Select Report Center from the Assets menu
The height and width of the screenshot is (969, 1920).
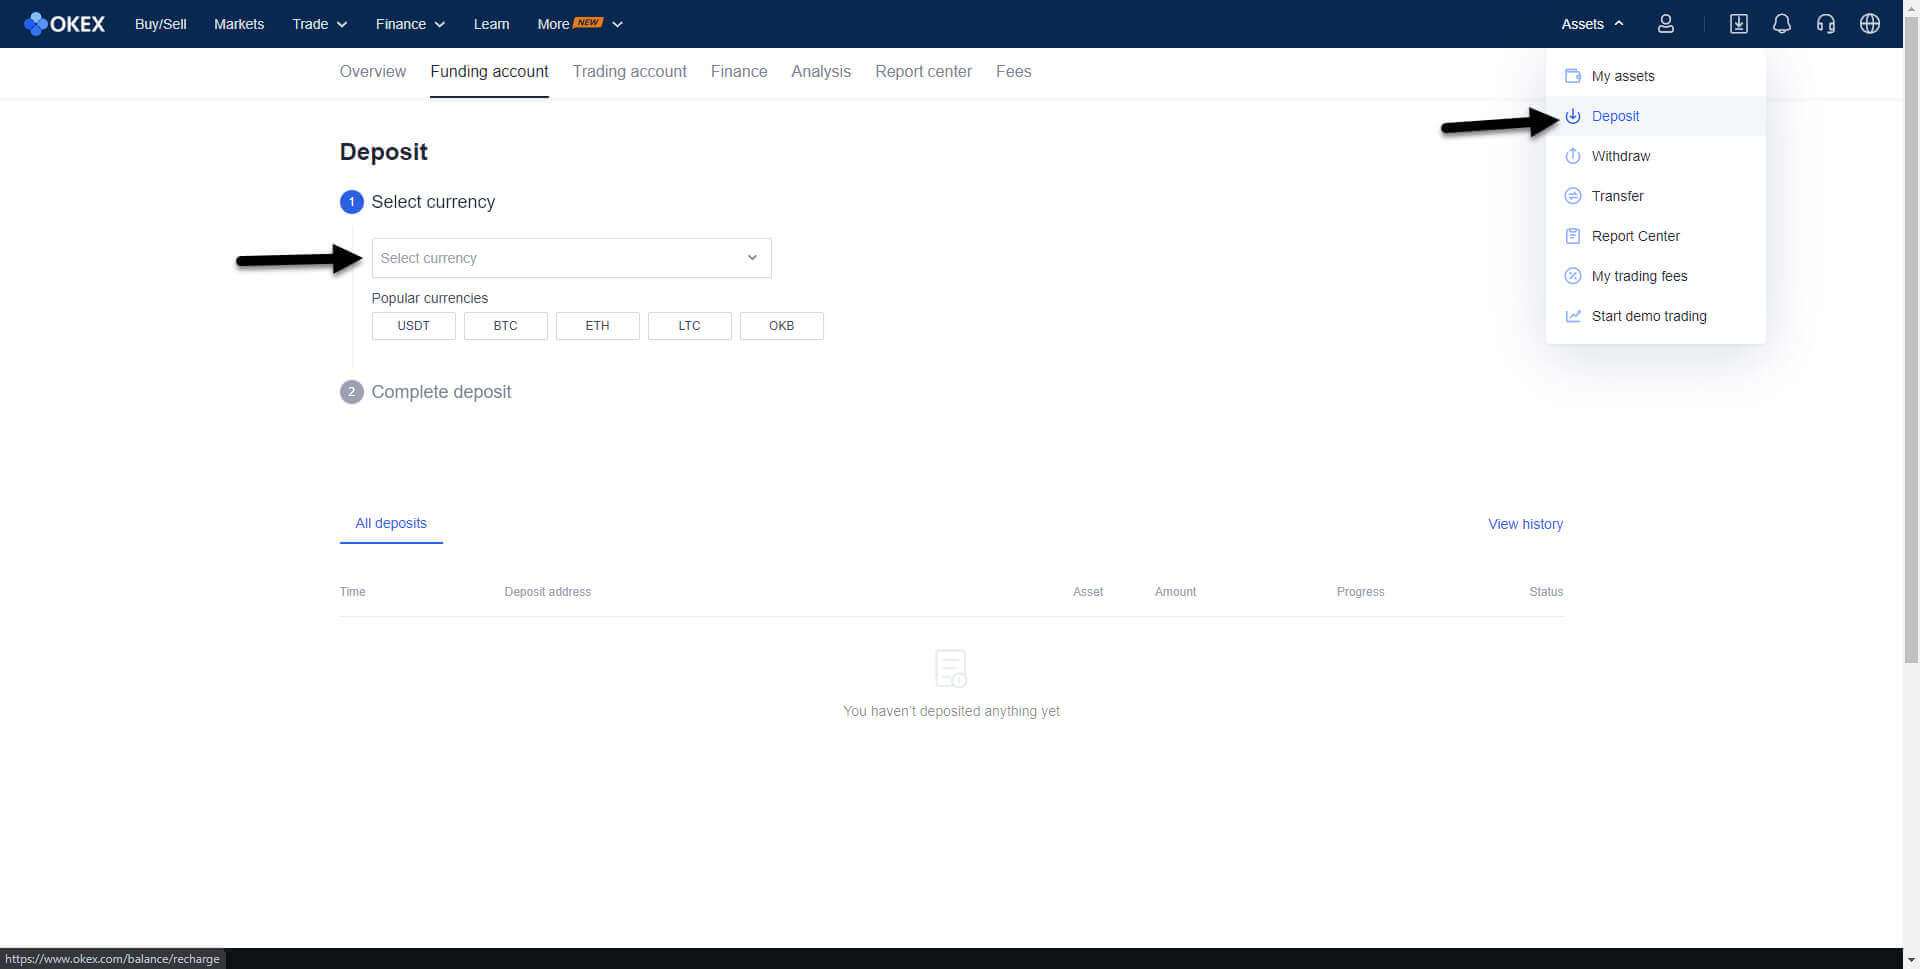[x=1656, y=236]
